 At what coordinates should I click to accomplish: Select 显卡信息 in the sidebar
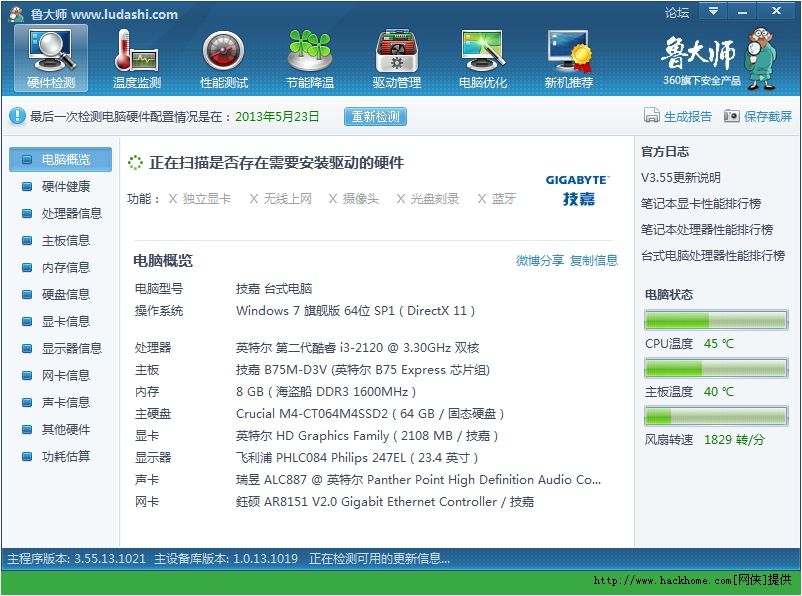coord(60,322)
